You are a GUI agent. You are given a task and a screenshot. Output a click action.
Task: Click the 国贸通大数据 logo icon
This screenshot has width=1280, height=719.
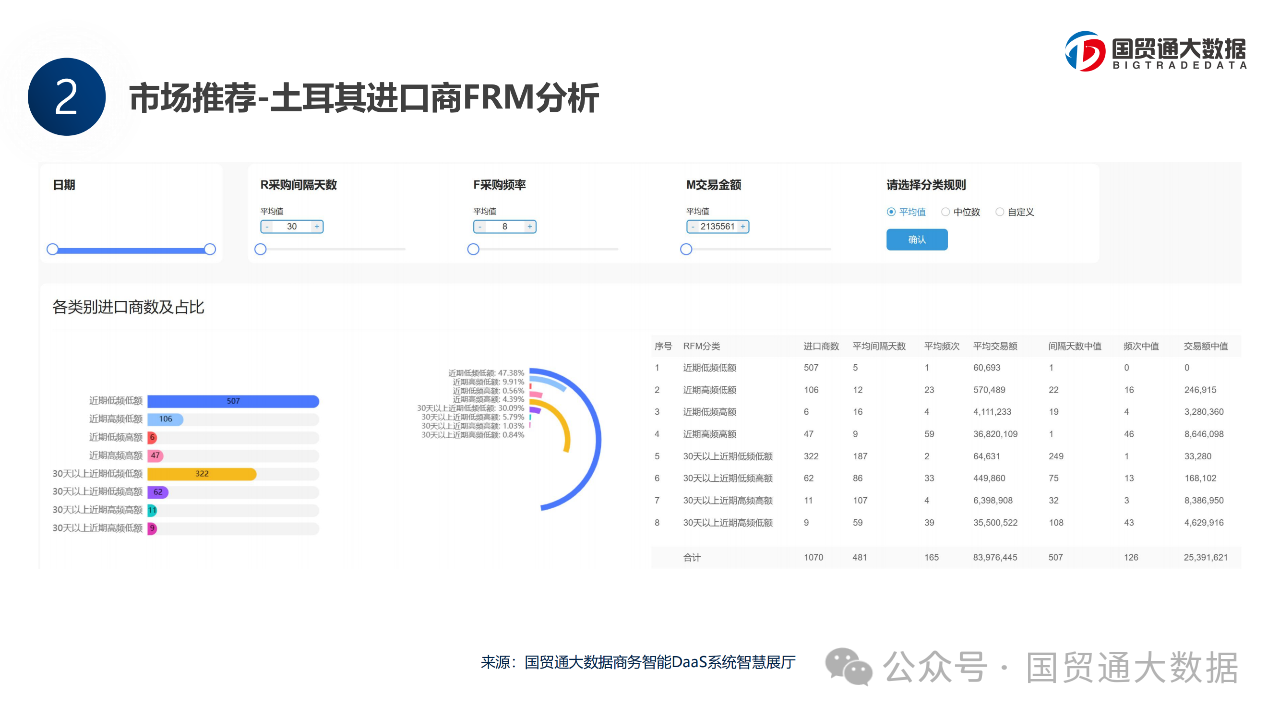(1085, 51)
